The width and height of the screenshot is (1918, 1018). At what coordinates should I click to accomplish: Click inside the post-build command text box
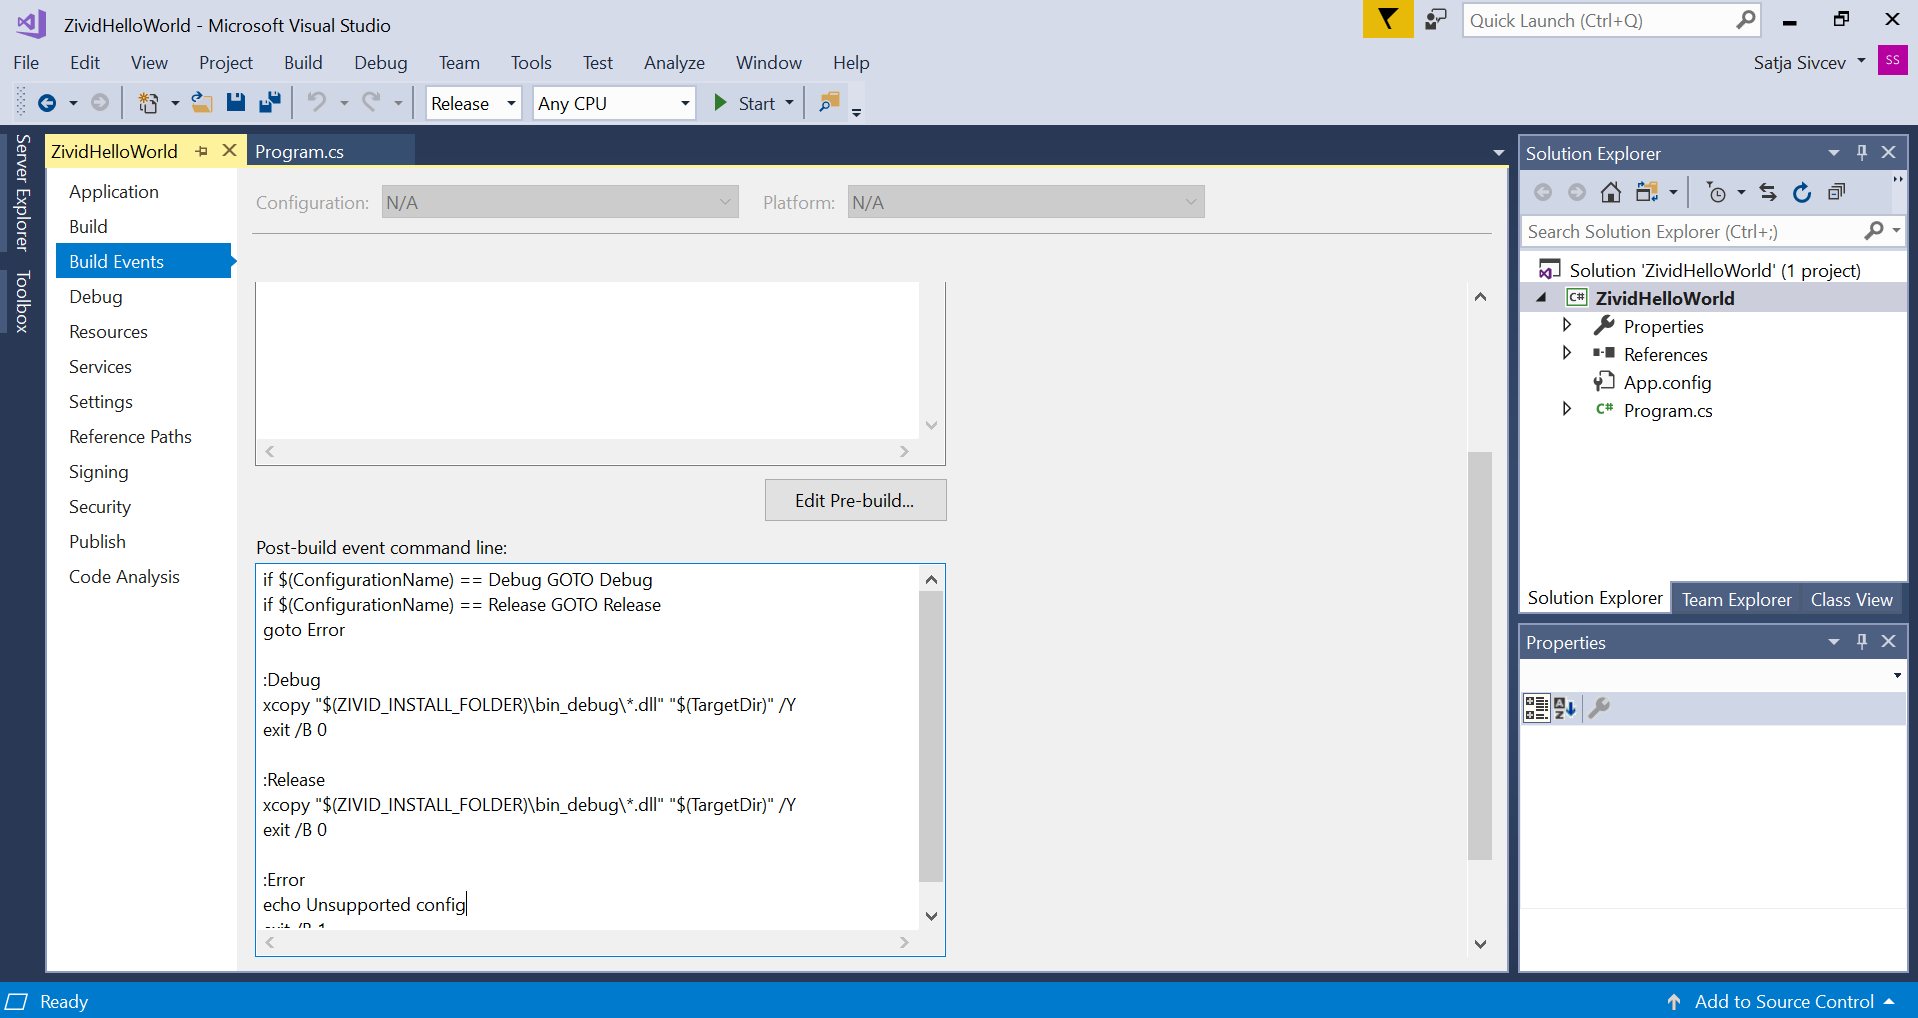point(588,746)
